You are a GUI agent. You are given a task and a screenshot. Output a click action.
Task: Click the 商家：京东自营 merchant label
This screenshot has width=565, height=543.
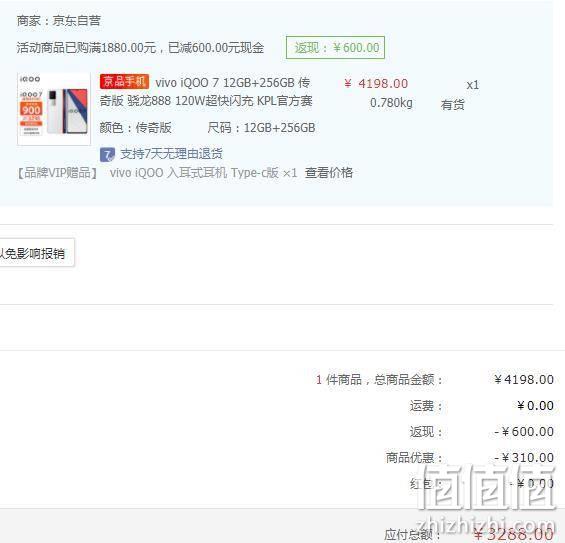(59, 21)
